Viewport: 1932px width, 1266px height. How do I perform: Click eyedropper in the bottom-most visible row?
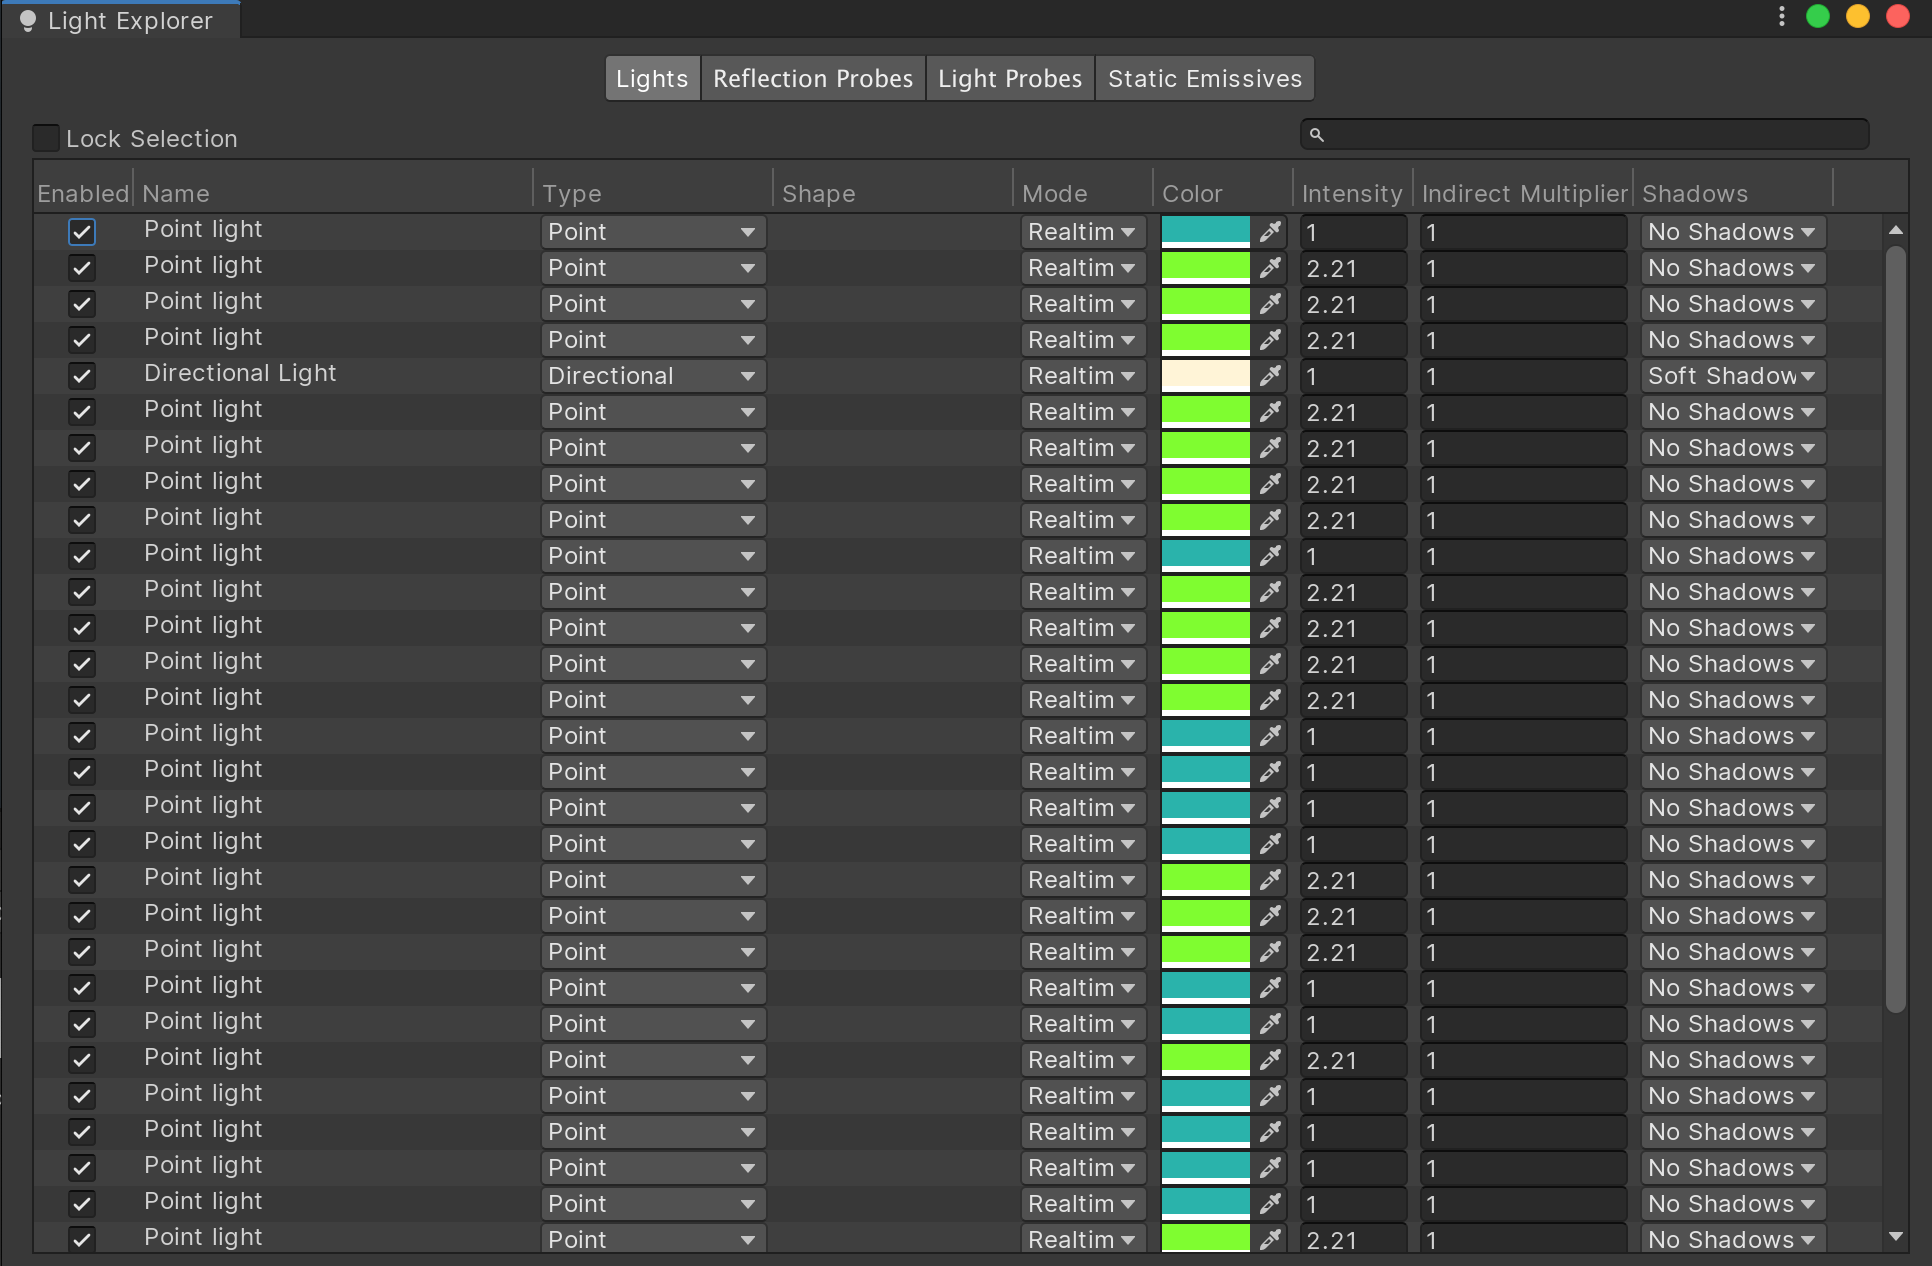1270,1240
